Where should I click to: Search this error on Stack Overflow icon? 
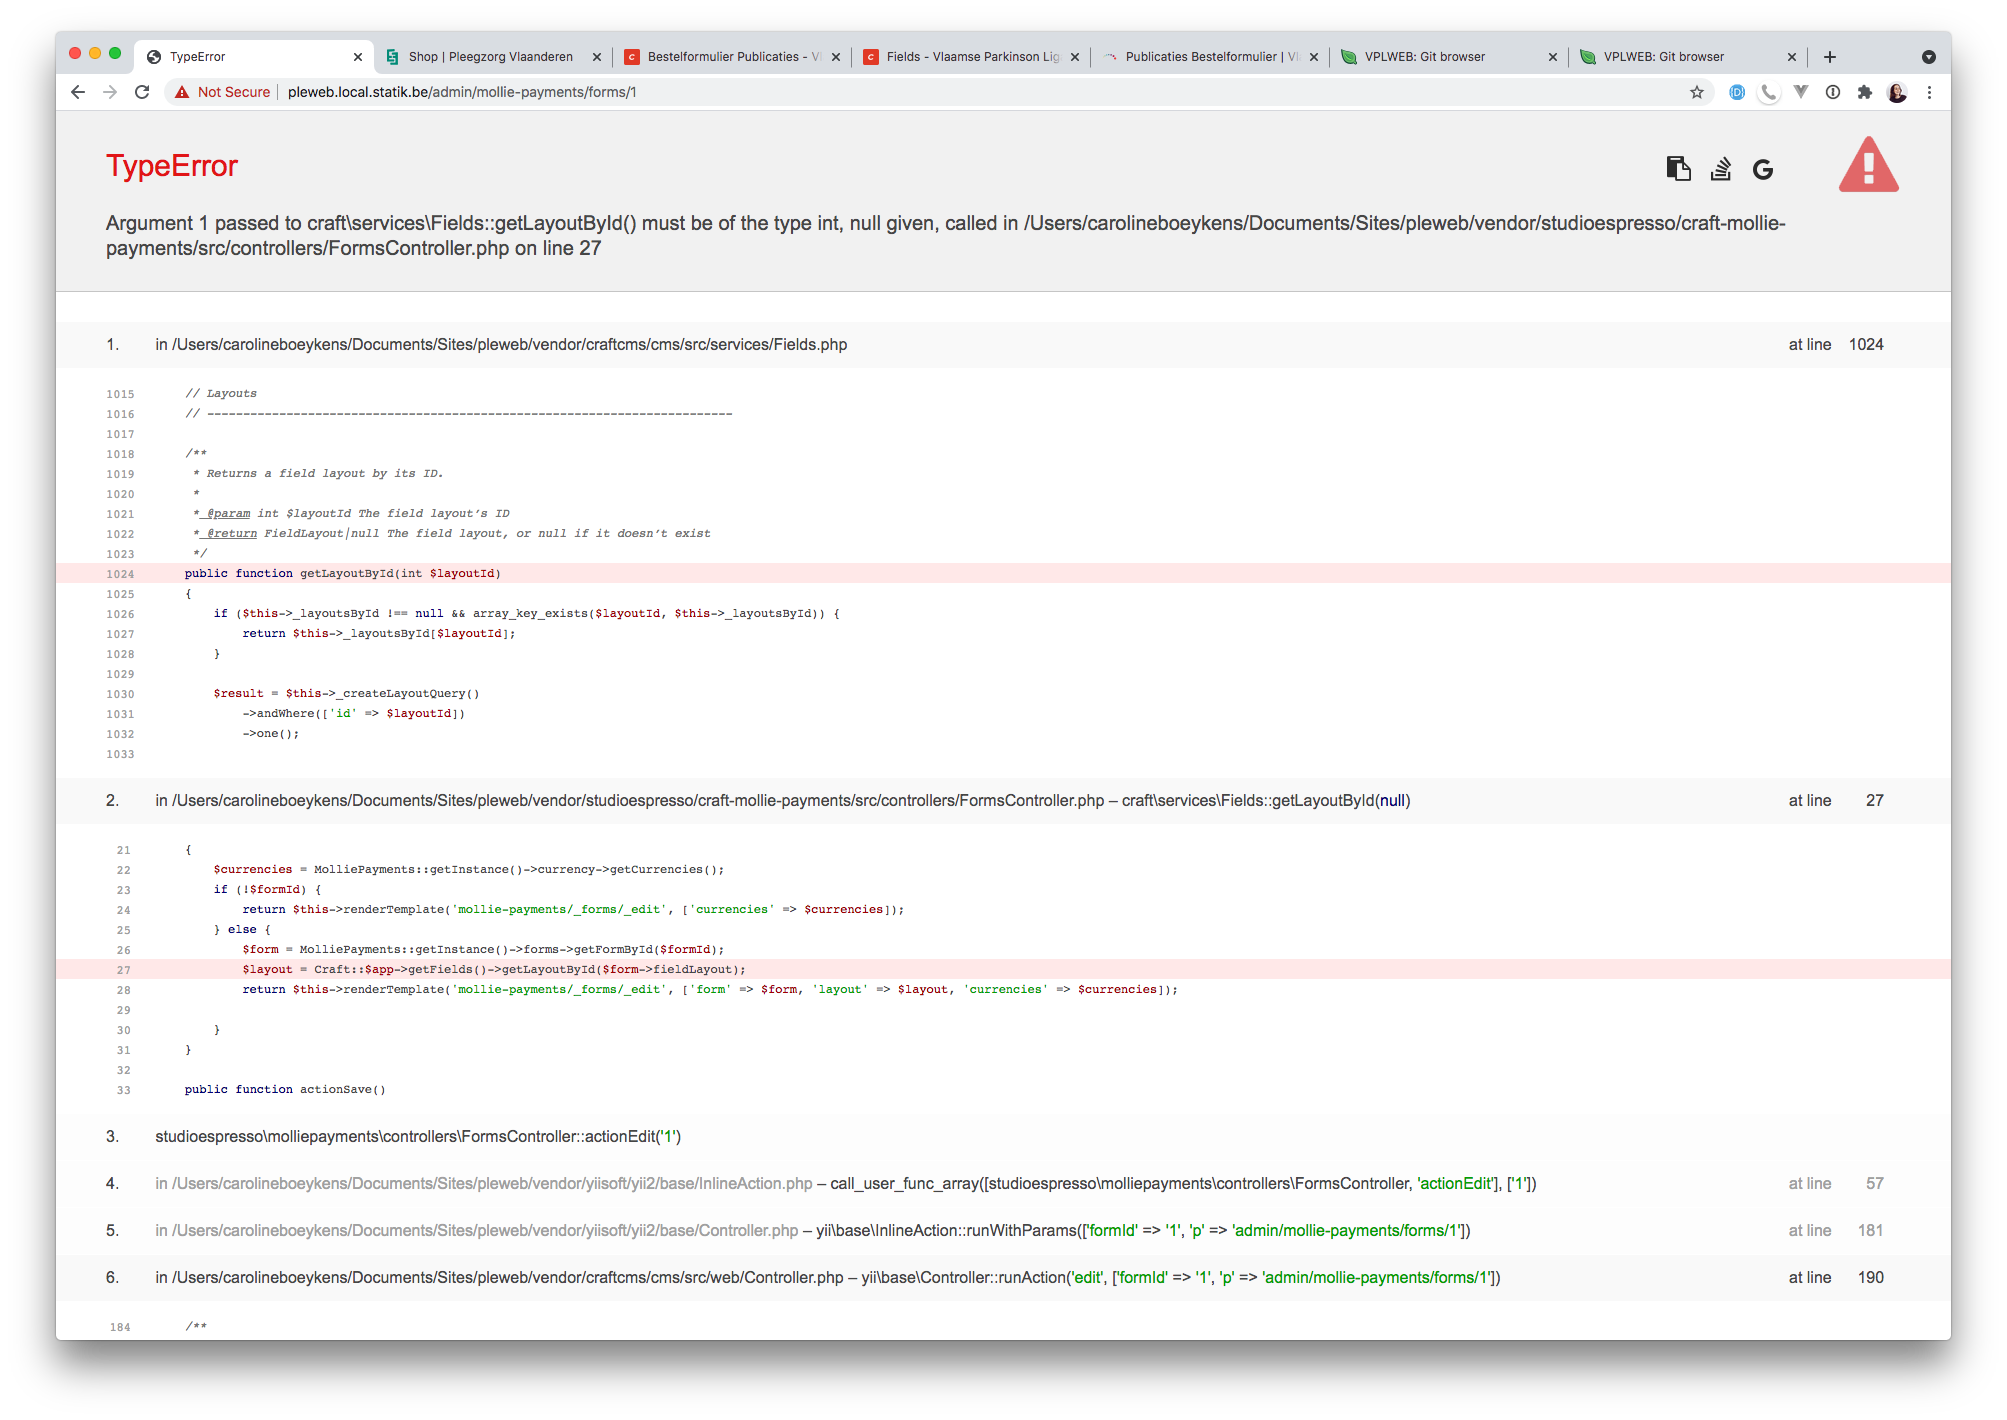point(1720,168)
